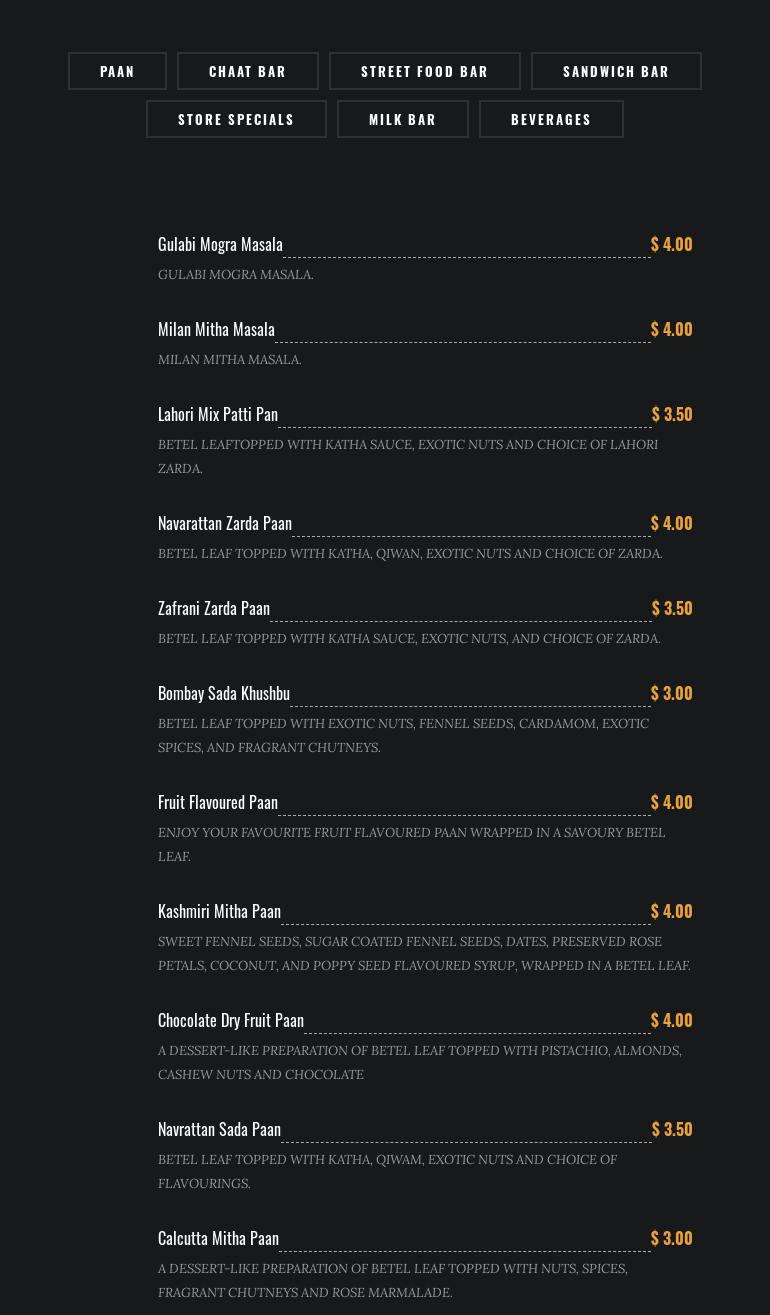Click the Lahori Mix Patti Pan title
Image resolution: width=770 pixels, height=1315 pixels.
pyautogui.click(x=218, y=414)
